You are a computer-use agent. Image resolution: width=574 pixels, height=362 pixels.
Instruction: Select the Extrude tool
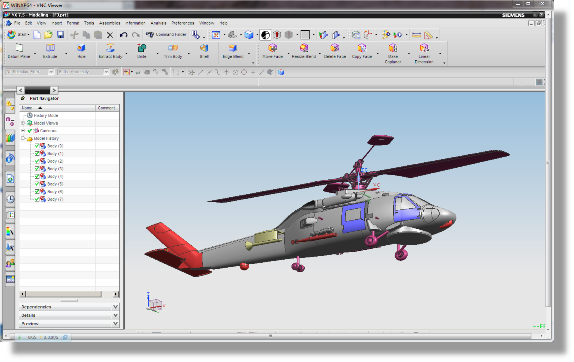pos(50,51)
